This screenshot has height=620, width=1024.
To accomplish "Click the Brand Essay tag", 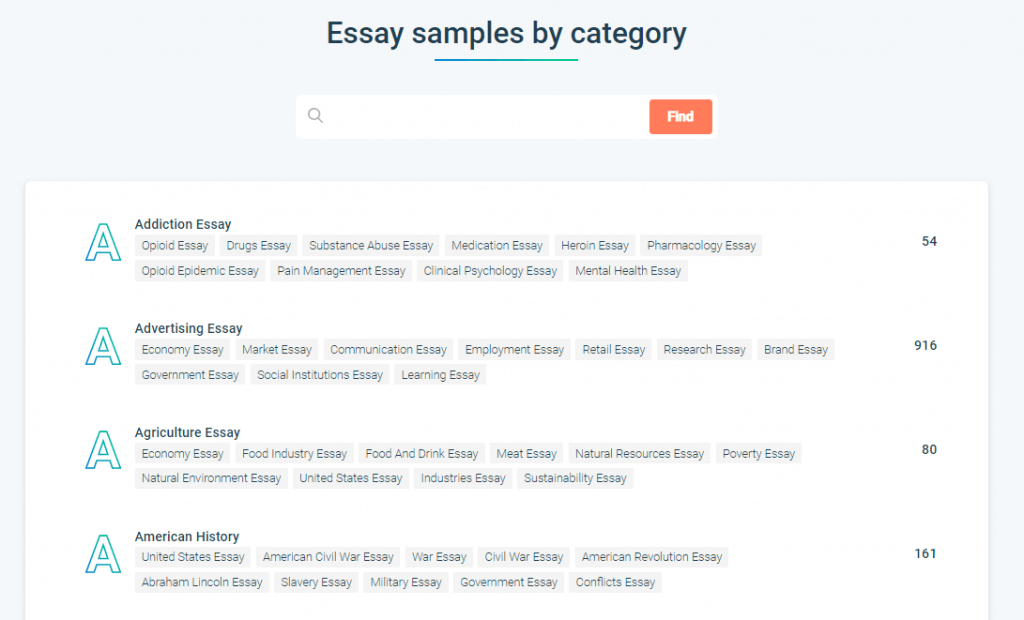I will point(795,349).
